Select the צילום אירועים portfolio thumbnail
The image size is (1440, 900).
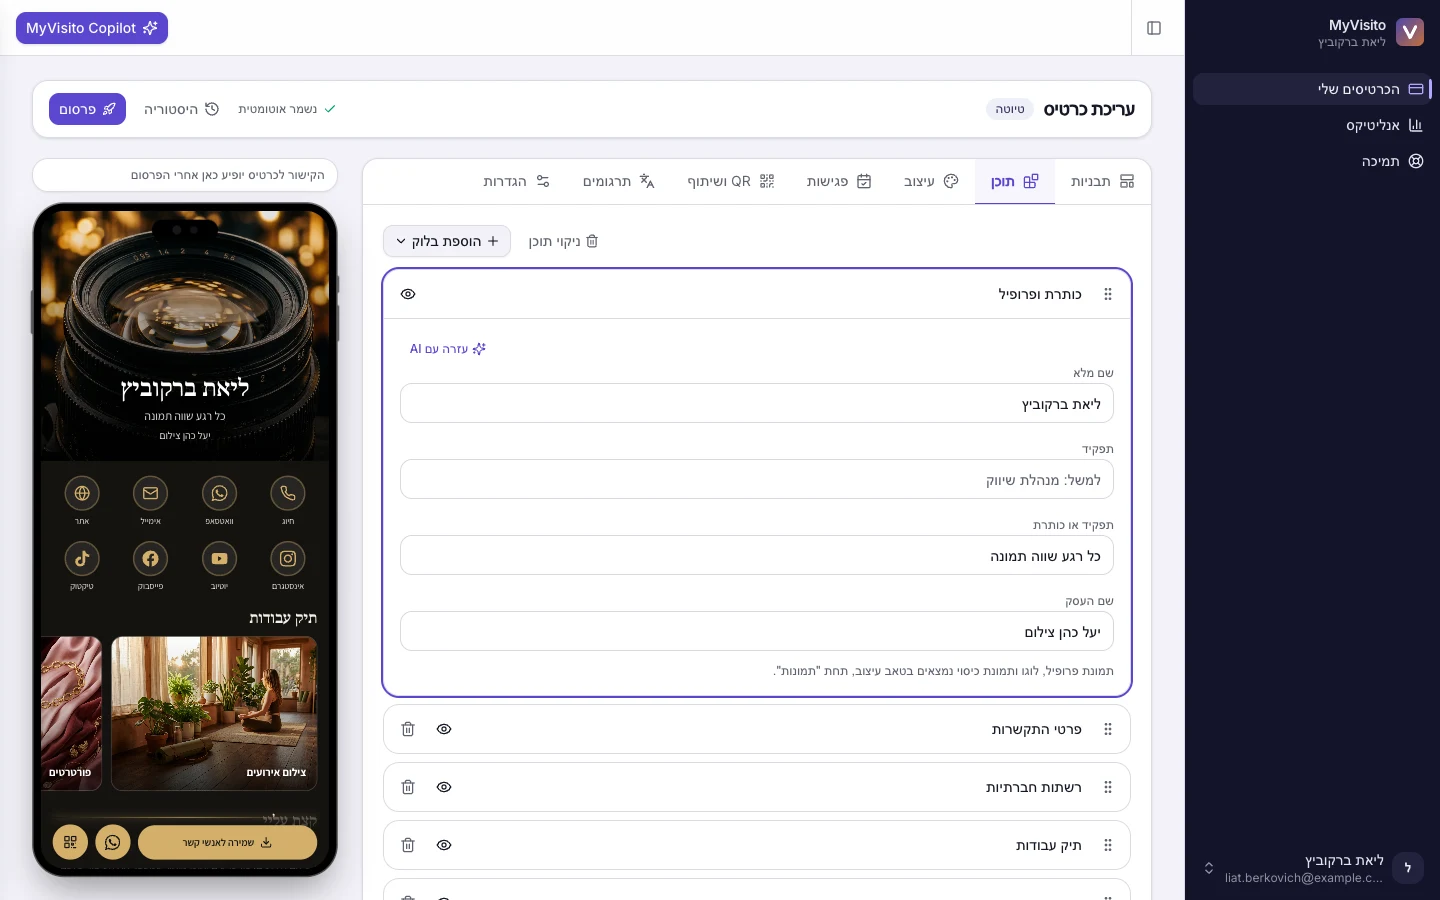[x=214, y=713]
